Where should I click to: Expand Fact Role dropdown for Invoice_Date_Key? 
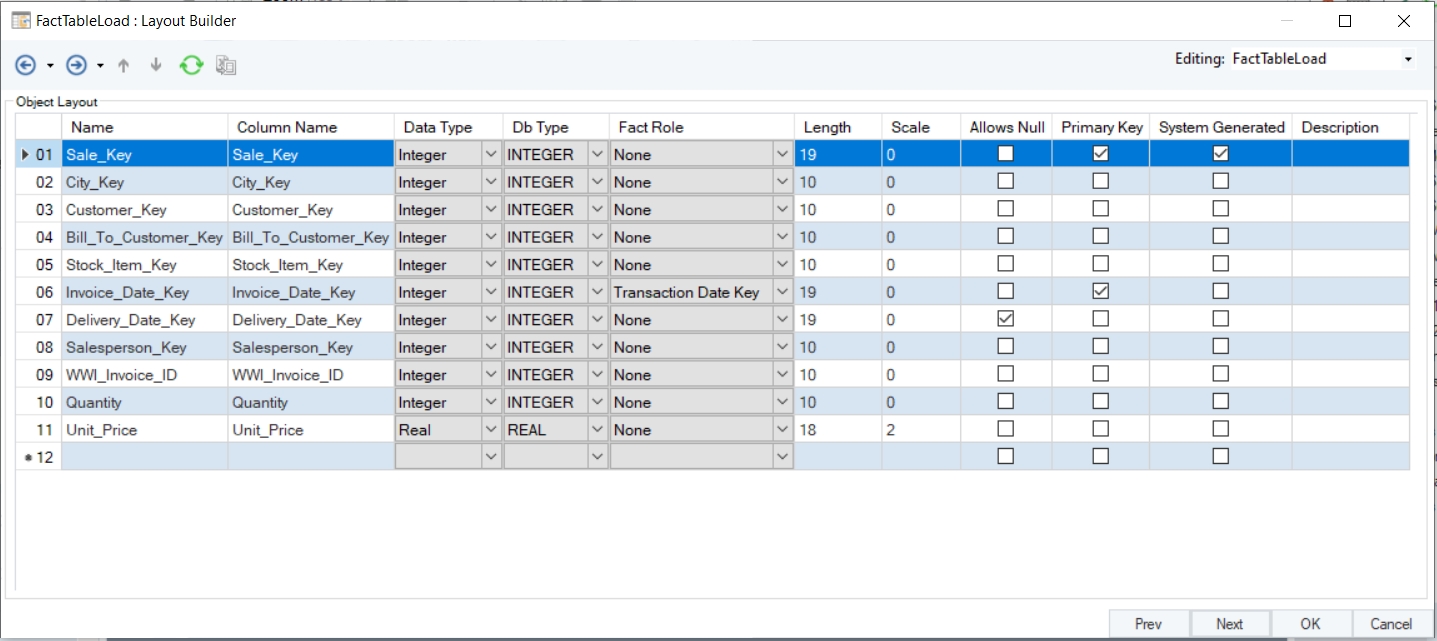click(x=782, y=292)
